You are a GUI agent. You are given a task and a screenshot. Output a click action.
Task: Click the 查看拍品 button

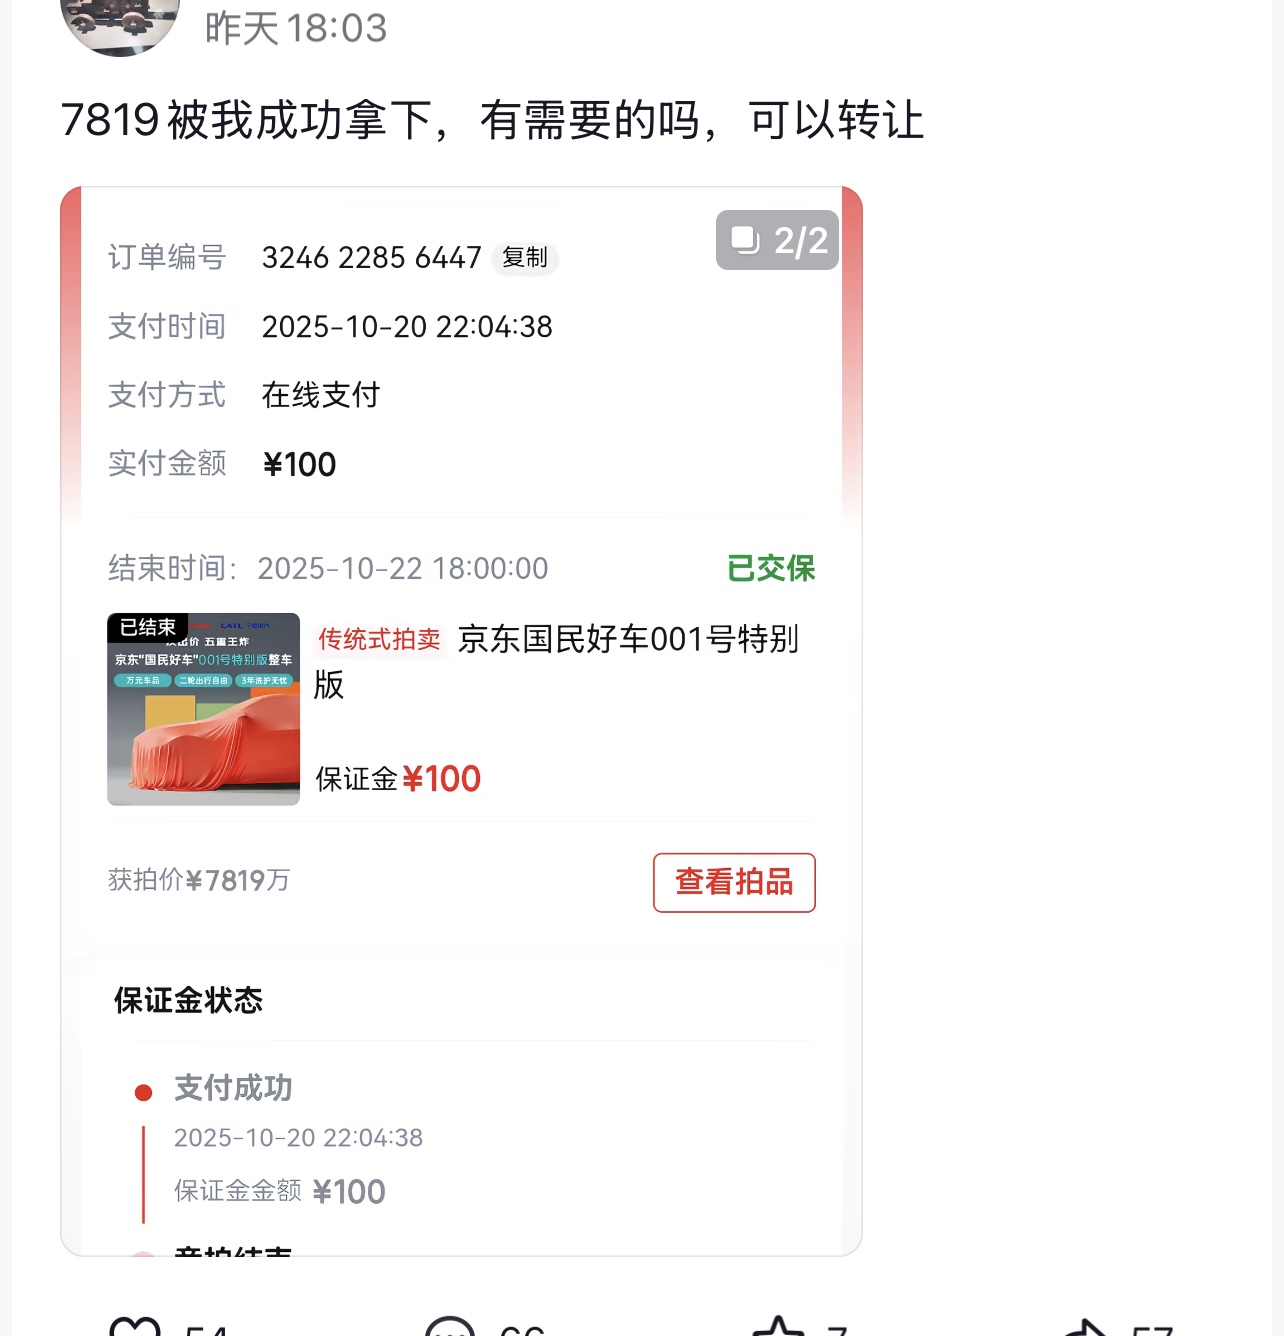coord(734,882)
